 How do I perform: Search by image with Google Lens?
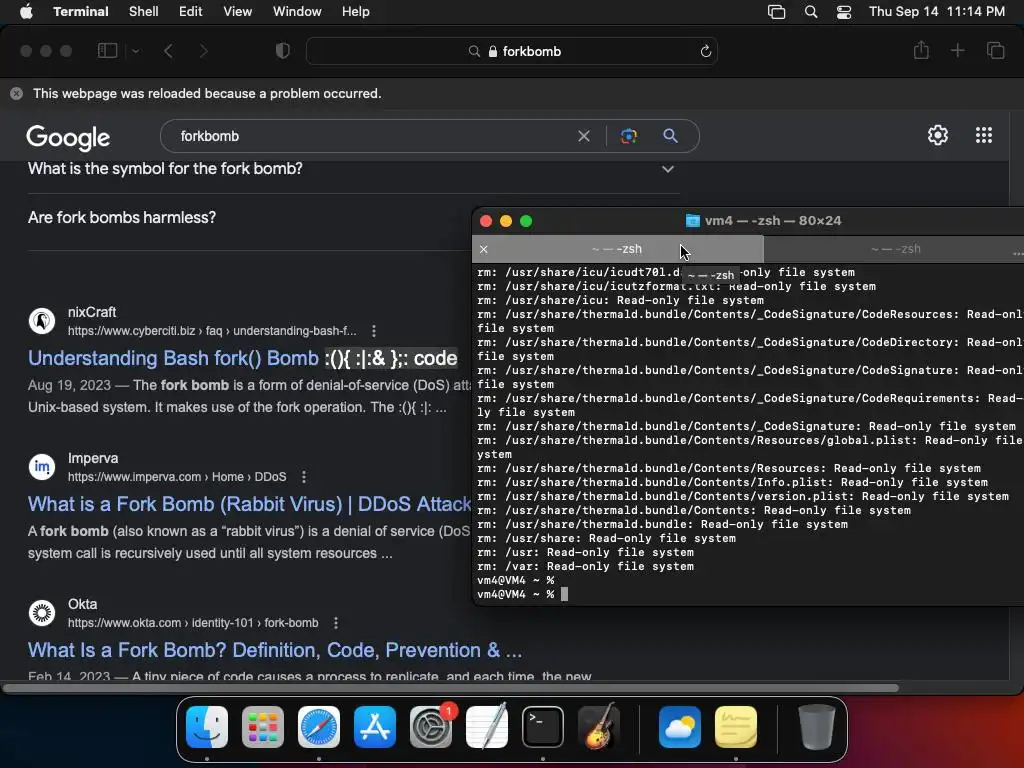click(x=628, y=136)
